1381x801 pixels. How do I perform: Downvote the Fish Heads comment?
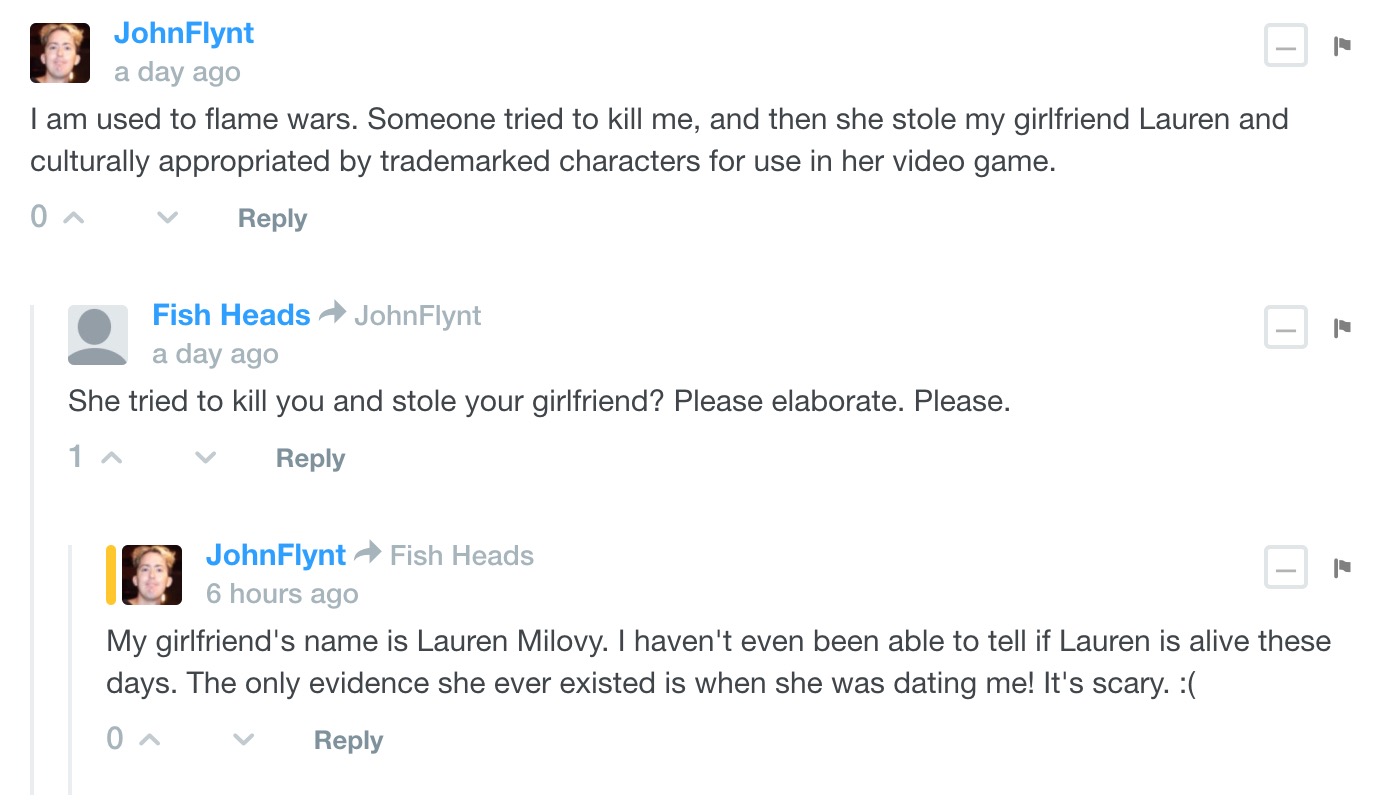point(206,457)
